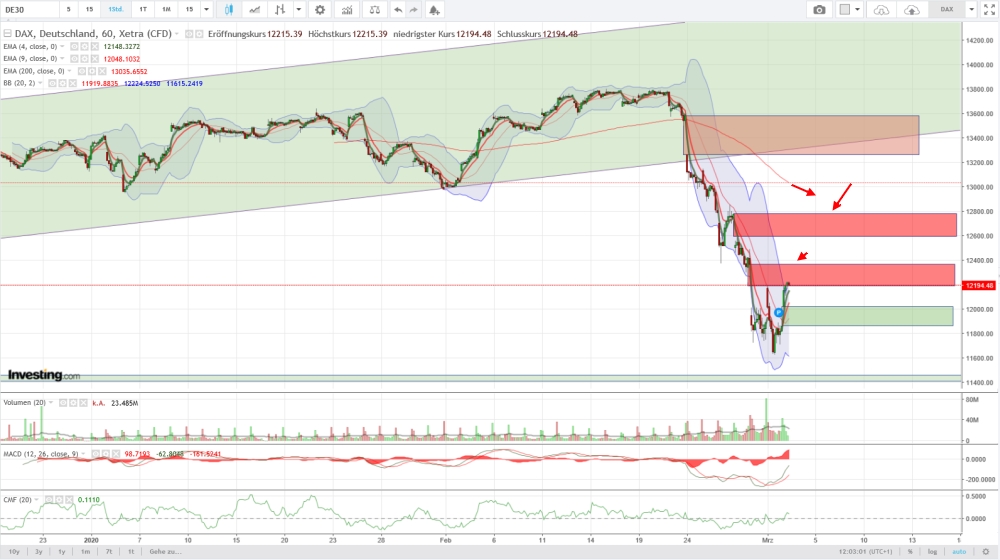Toggle visibility of EMA 9
This screenshot has height=560, width=1000.
[74, 59]
